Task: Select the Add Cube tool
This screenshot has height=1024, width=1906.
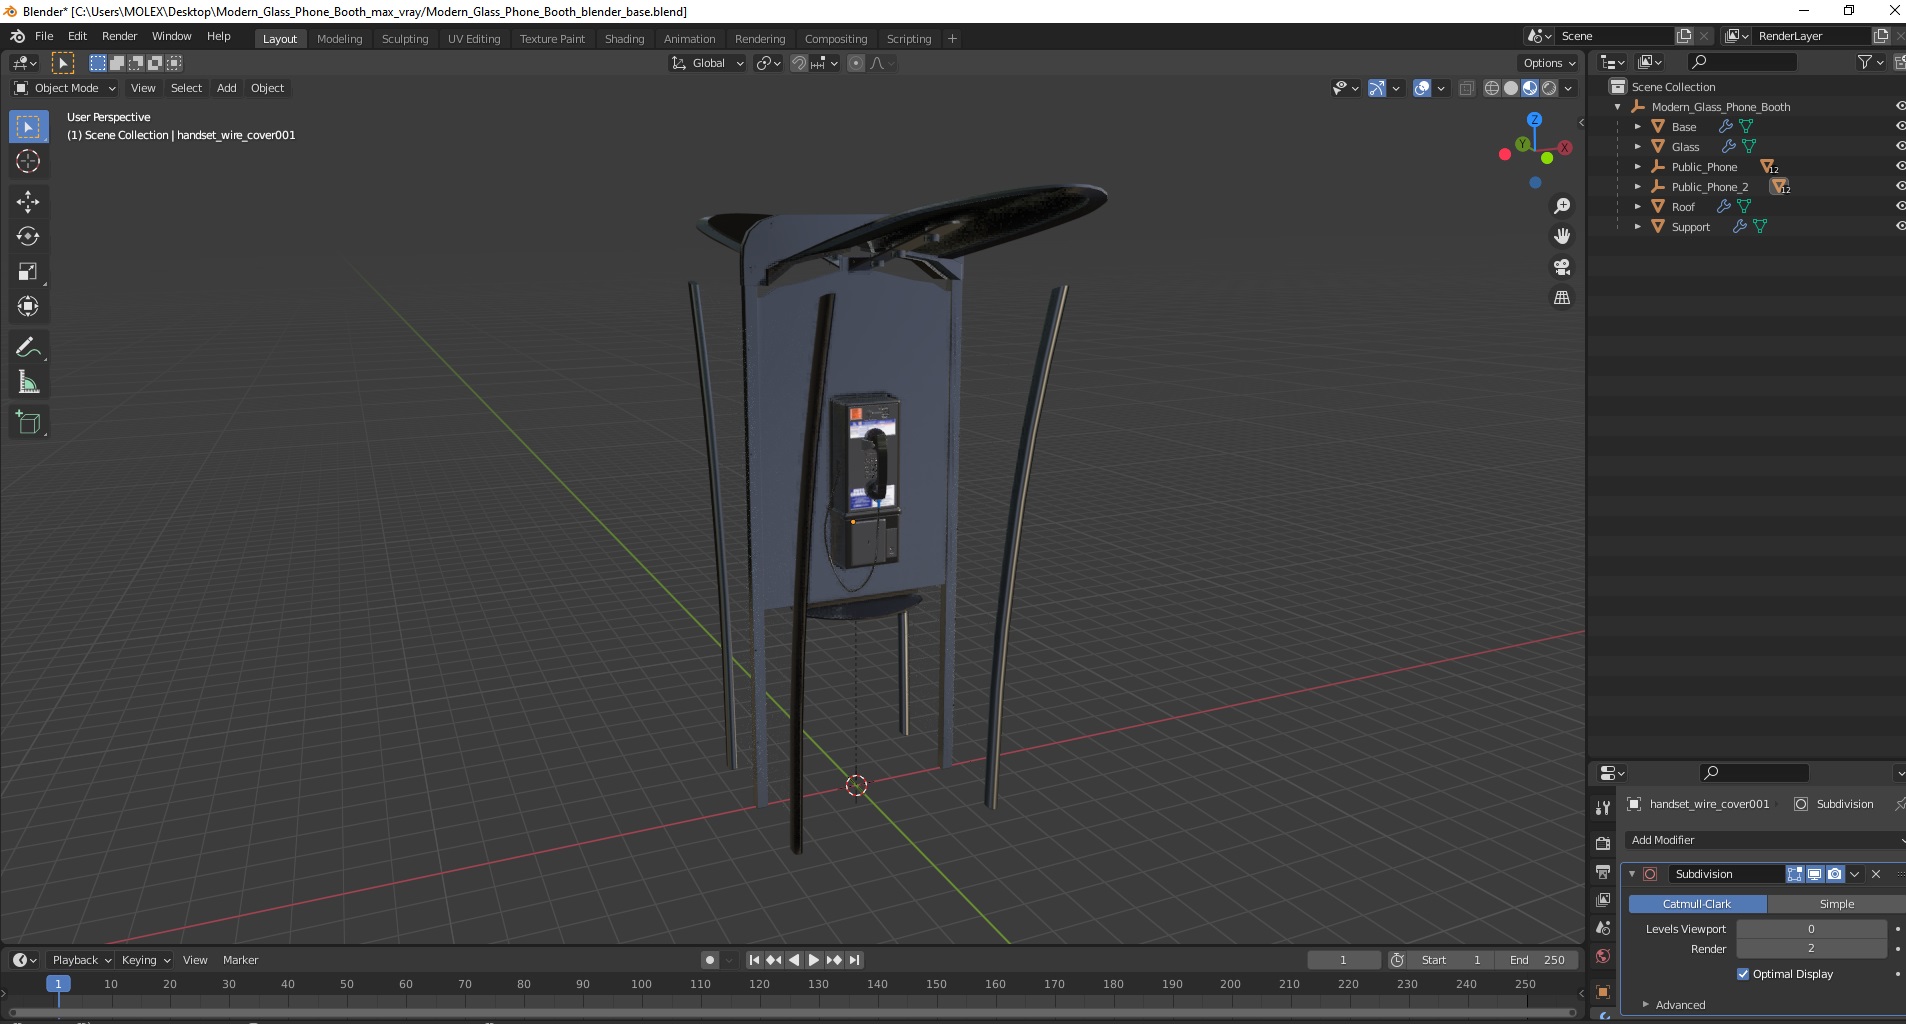Action: (28, 423)
